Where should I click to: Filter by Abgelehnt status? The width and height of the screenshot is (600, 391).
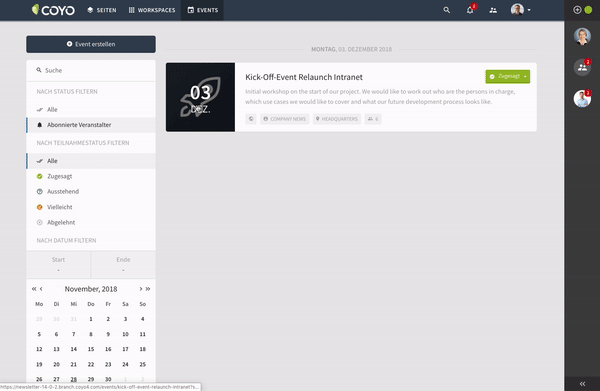click(x=91, y=222)
